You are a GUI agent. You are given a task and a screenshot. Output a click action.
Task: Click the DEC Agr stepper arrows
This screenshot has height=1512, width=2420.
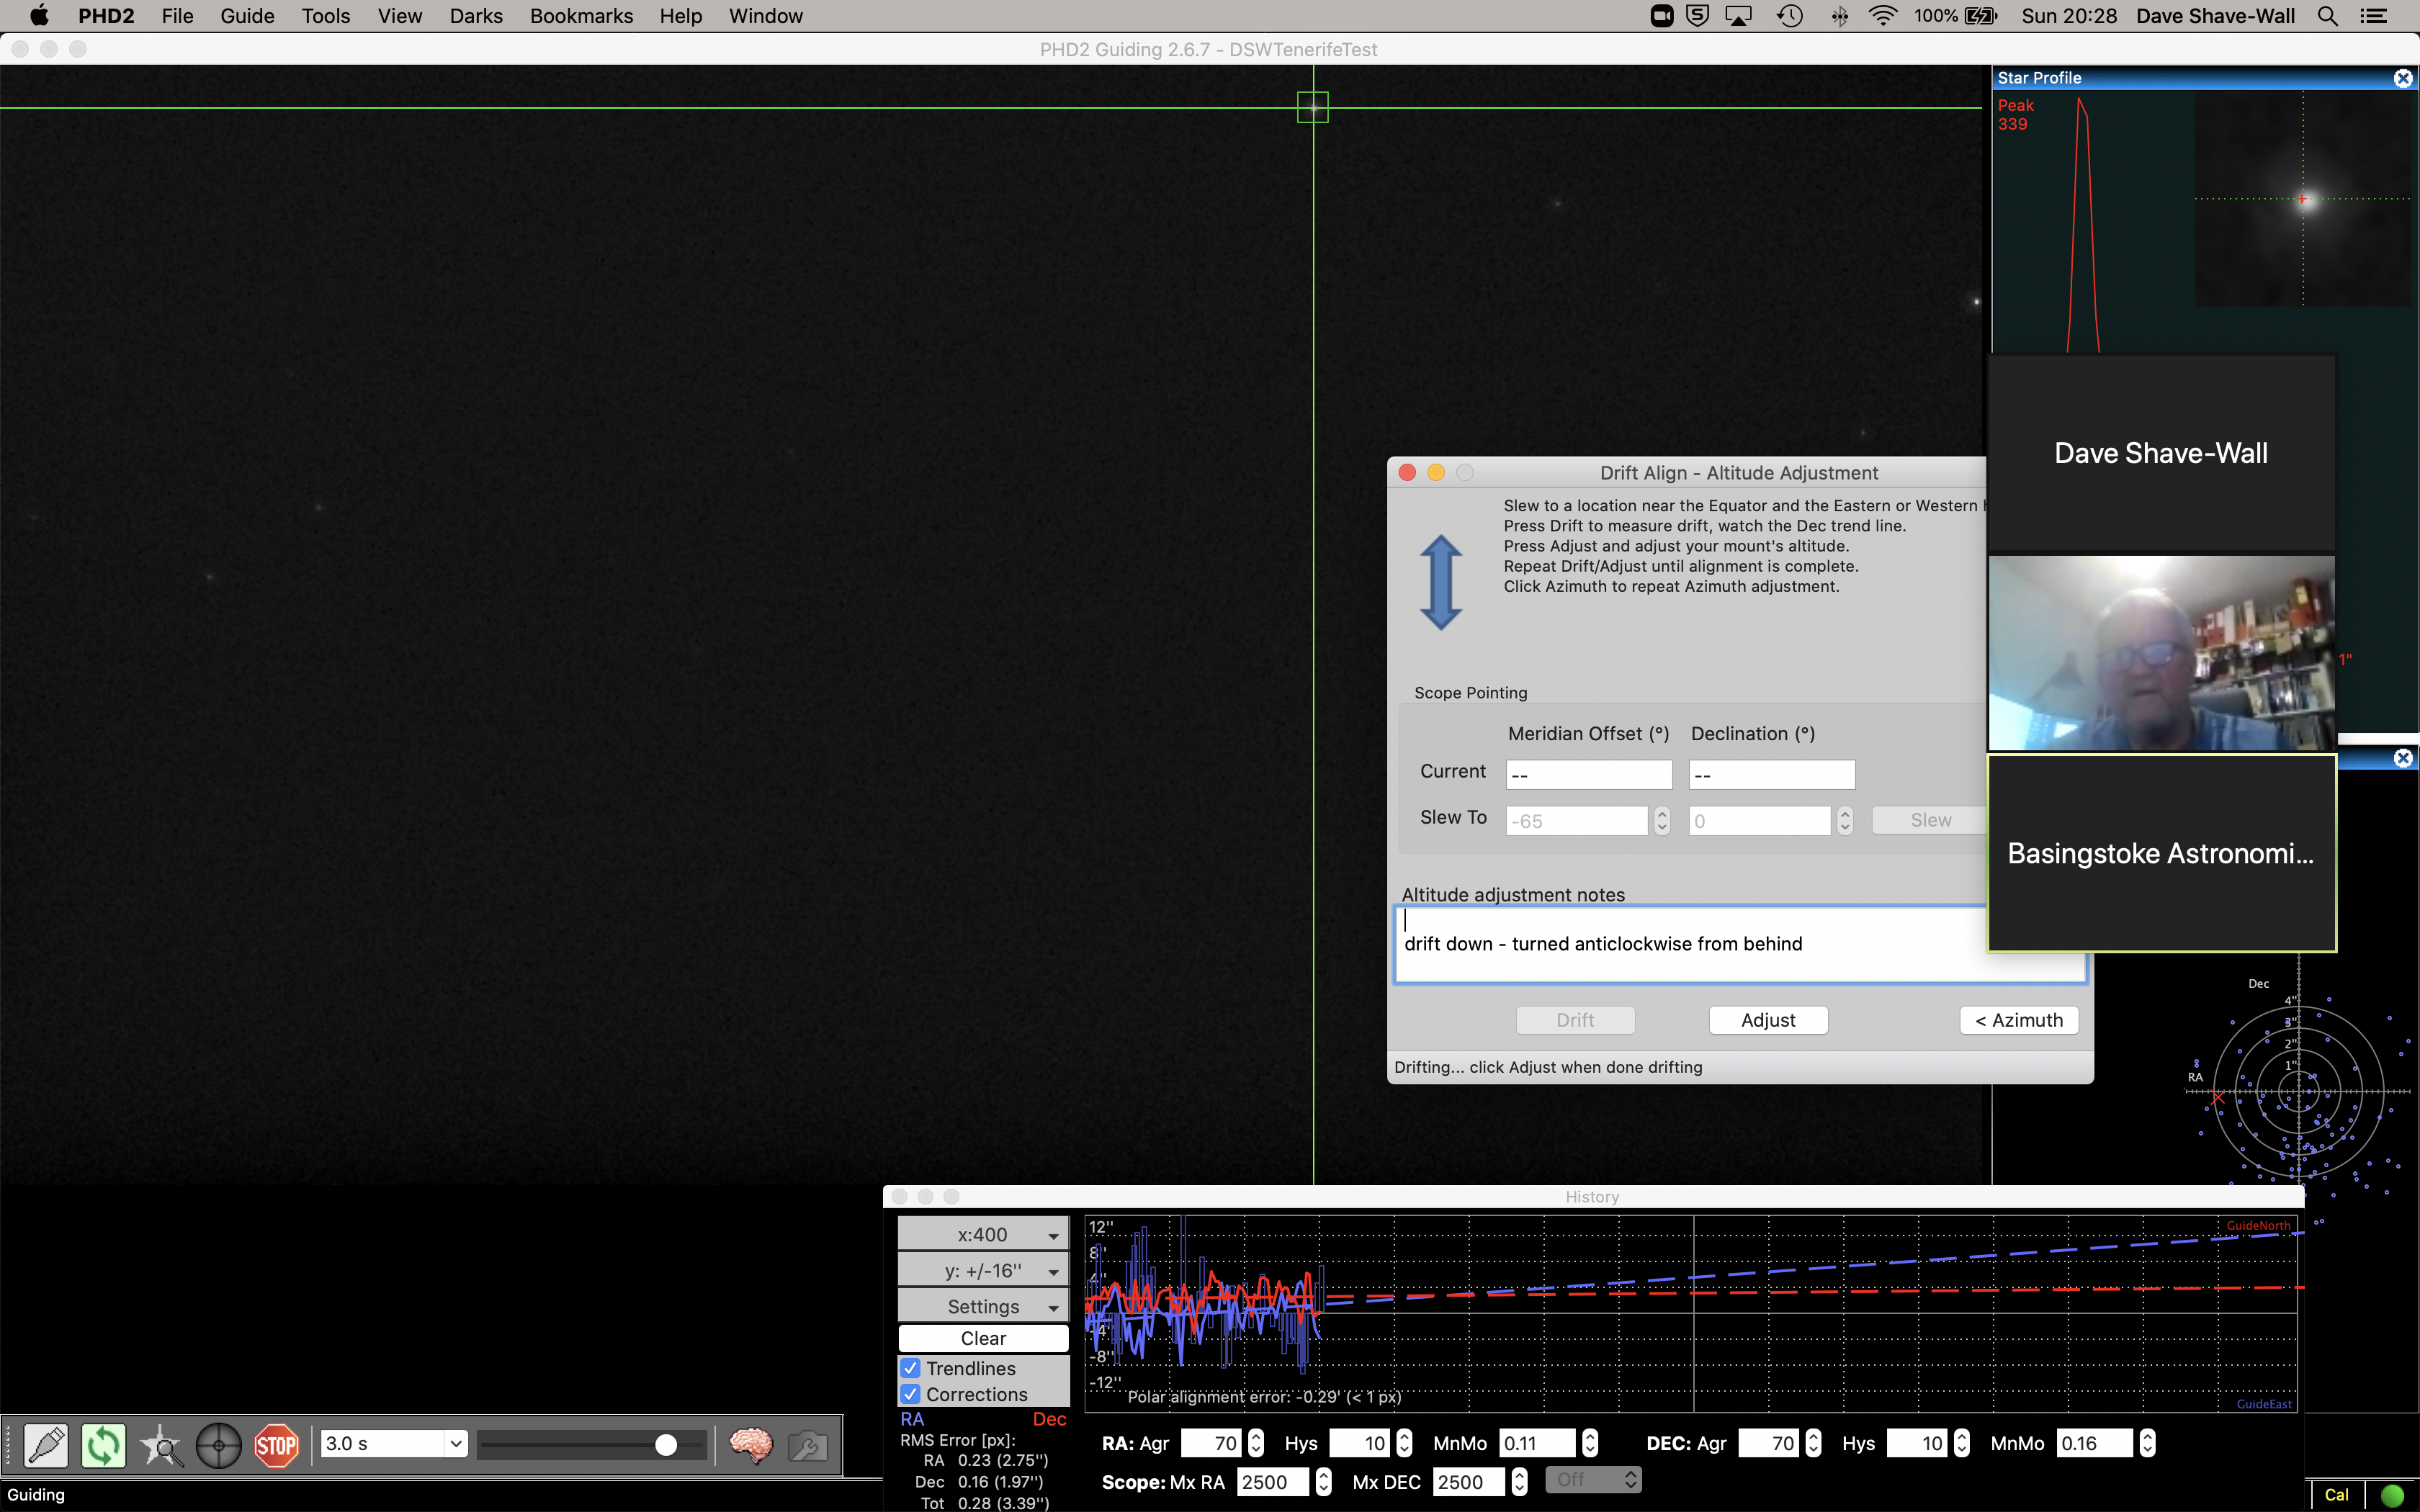pos(1813,1444)
